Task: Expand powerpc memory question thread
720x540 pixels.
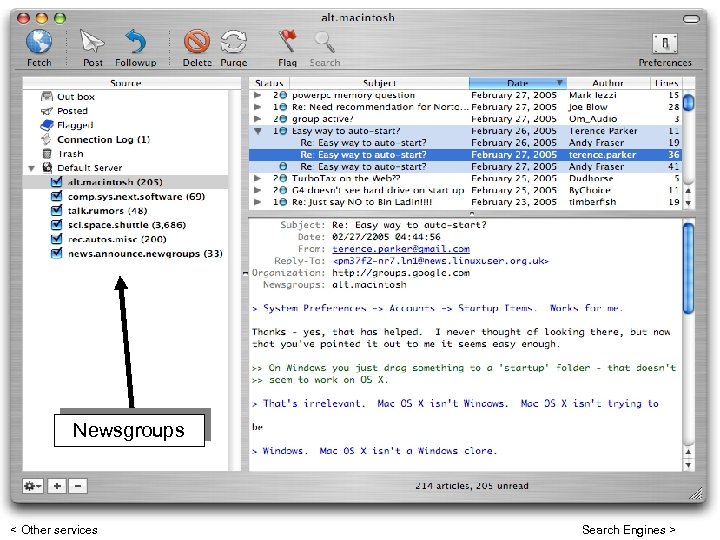Action: click(x=258, y=95)
